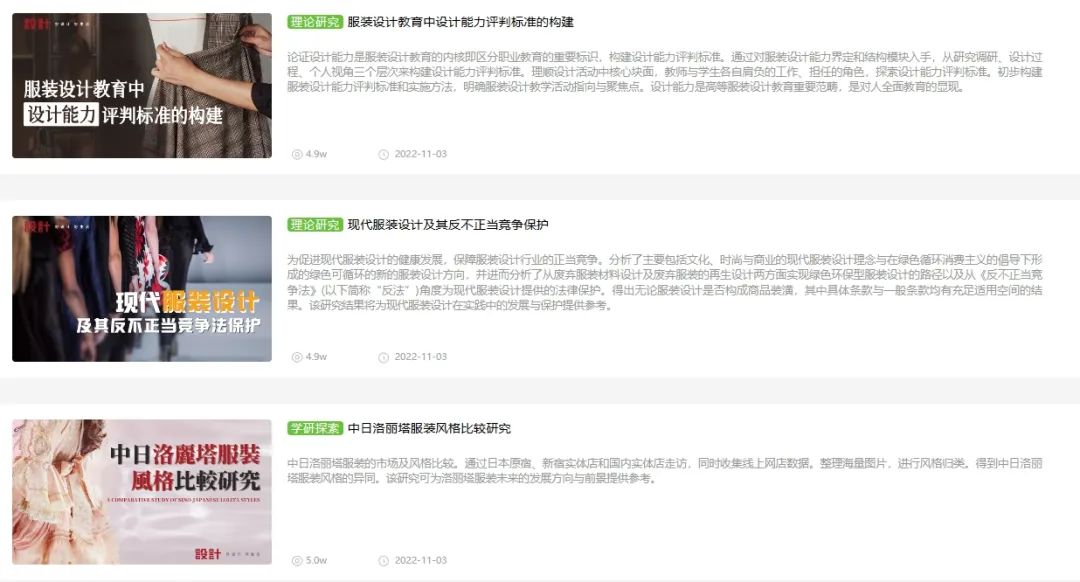This screenshot has width=1080, height=582.
Task: Click the 5.0w view count text
Action: pyautogui.click(x=316, y=561)
